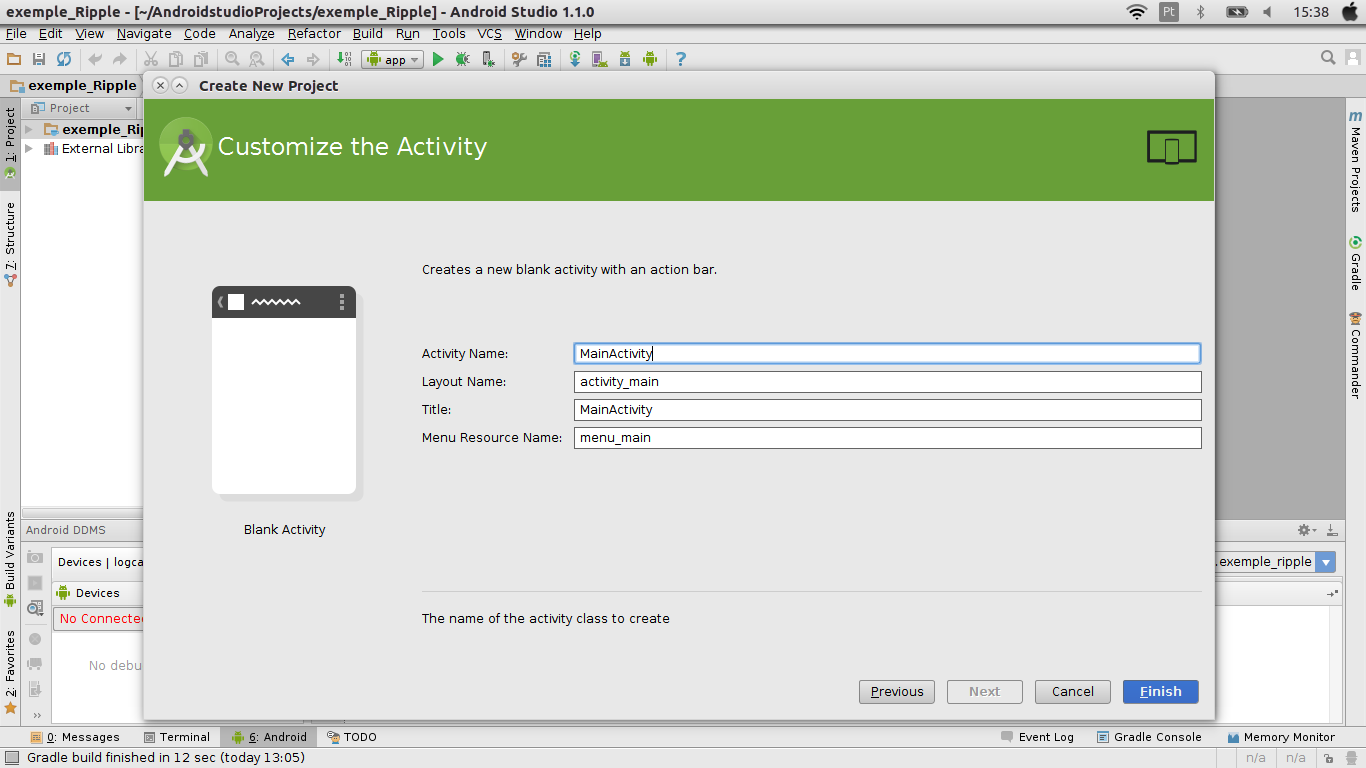
Task: Click the Forward navigation arrow
Action: click(313, 59)
